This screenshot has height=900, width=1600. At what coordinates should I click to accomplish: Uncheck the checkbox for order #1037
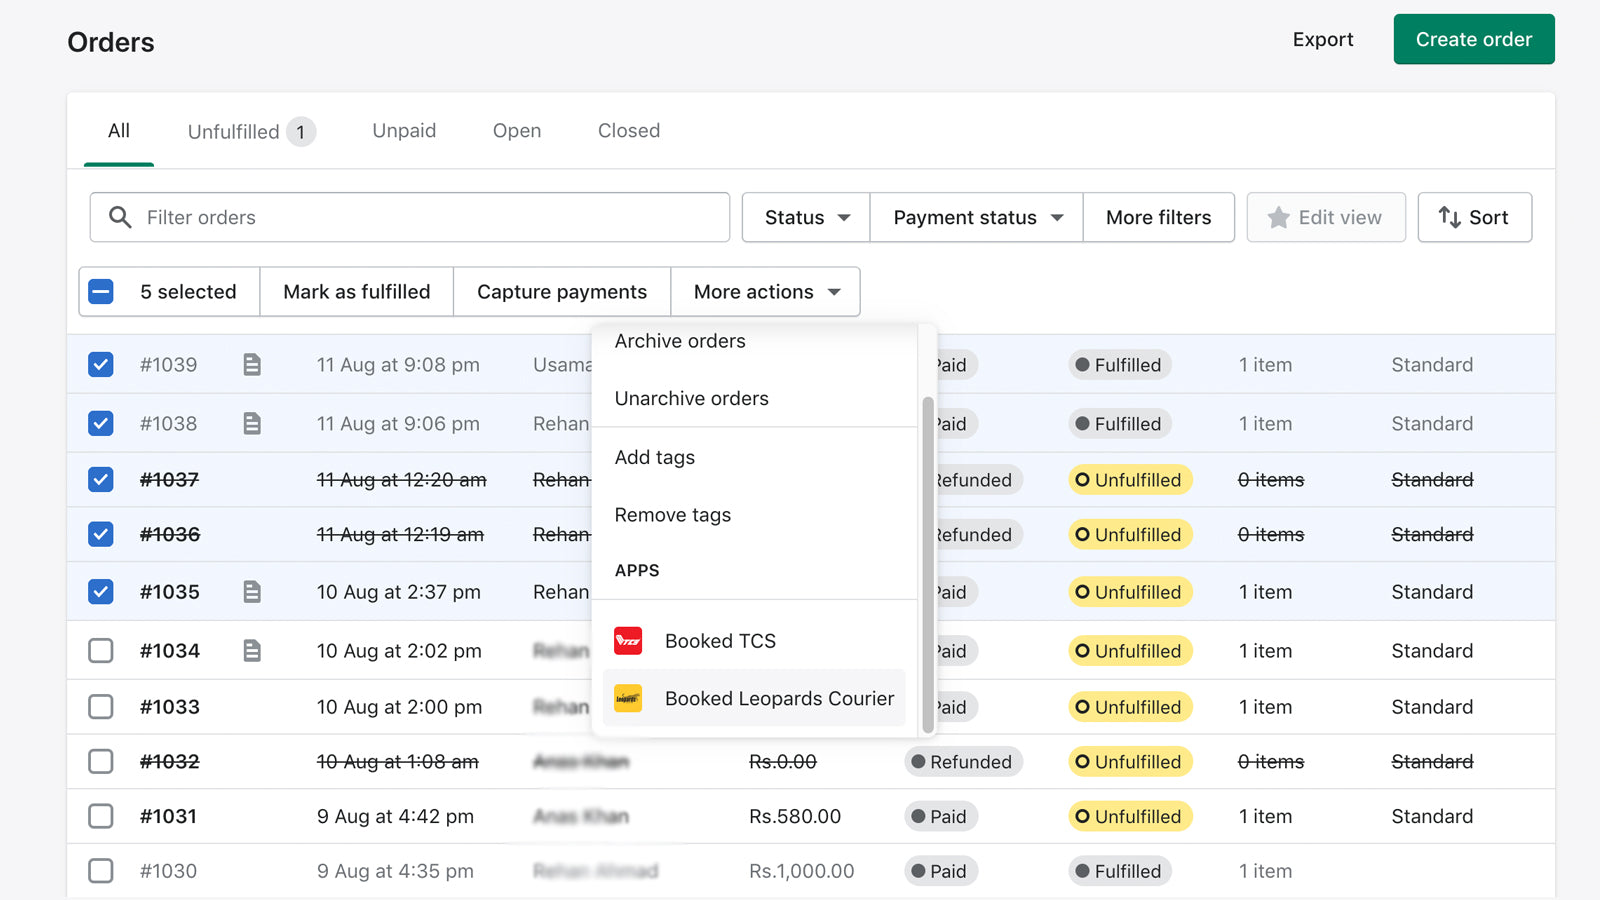(101, 480)
